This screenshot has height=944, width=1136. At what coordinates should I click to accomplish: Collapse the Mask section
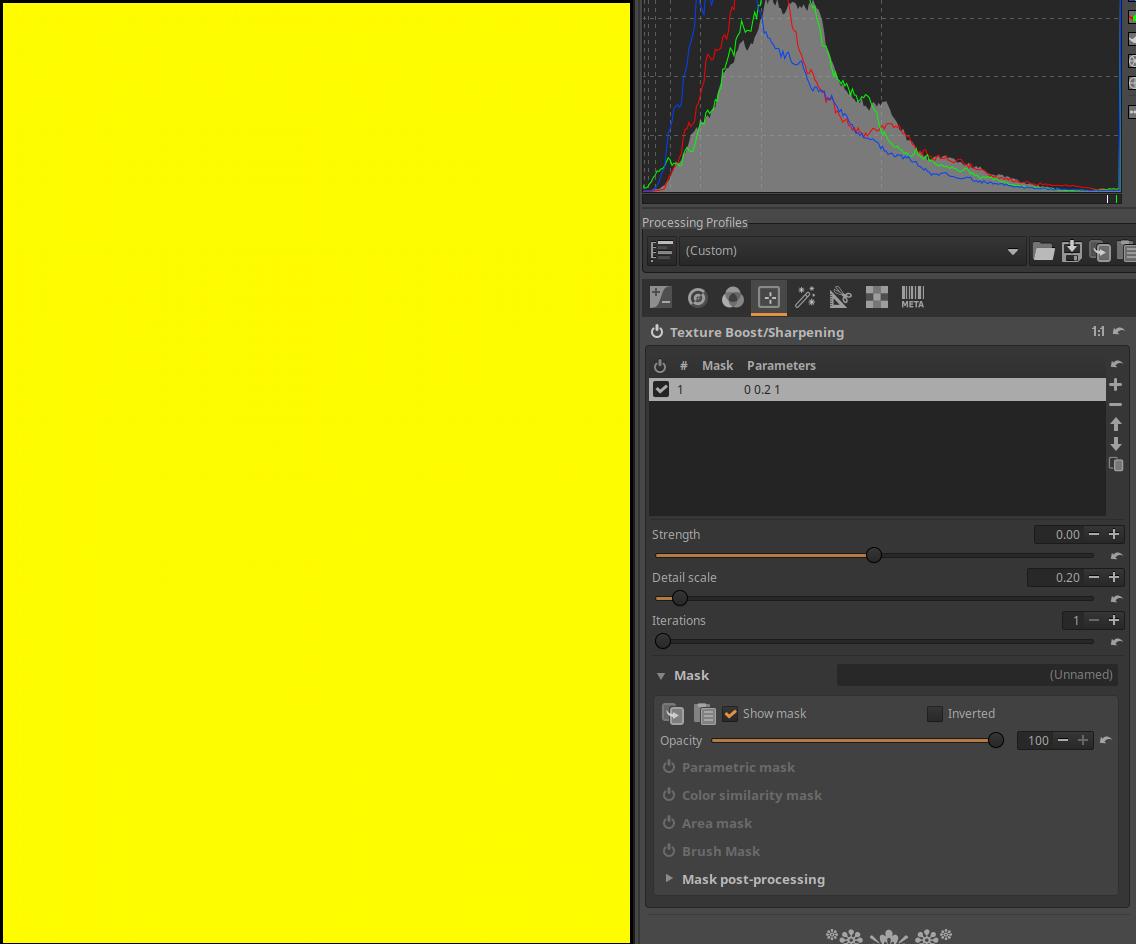[x=661, y=676]
